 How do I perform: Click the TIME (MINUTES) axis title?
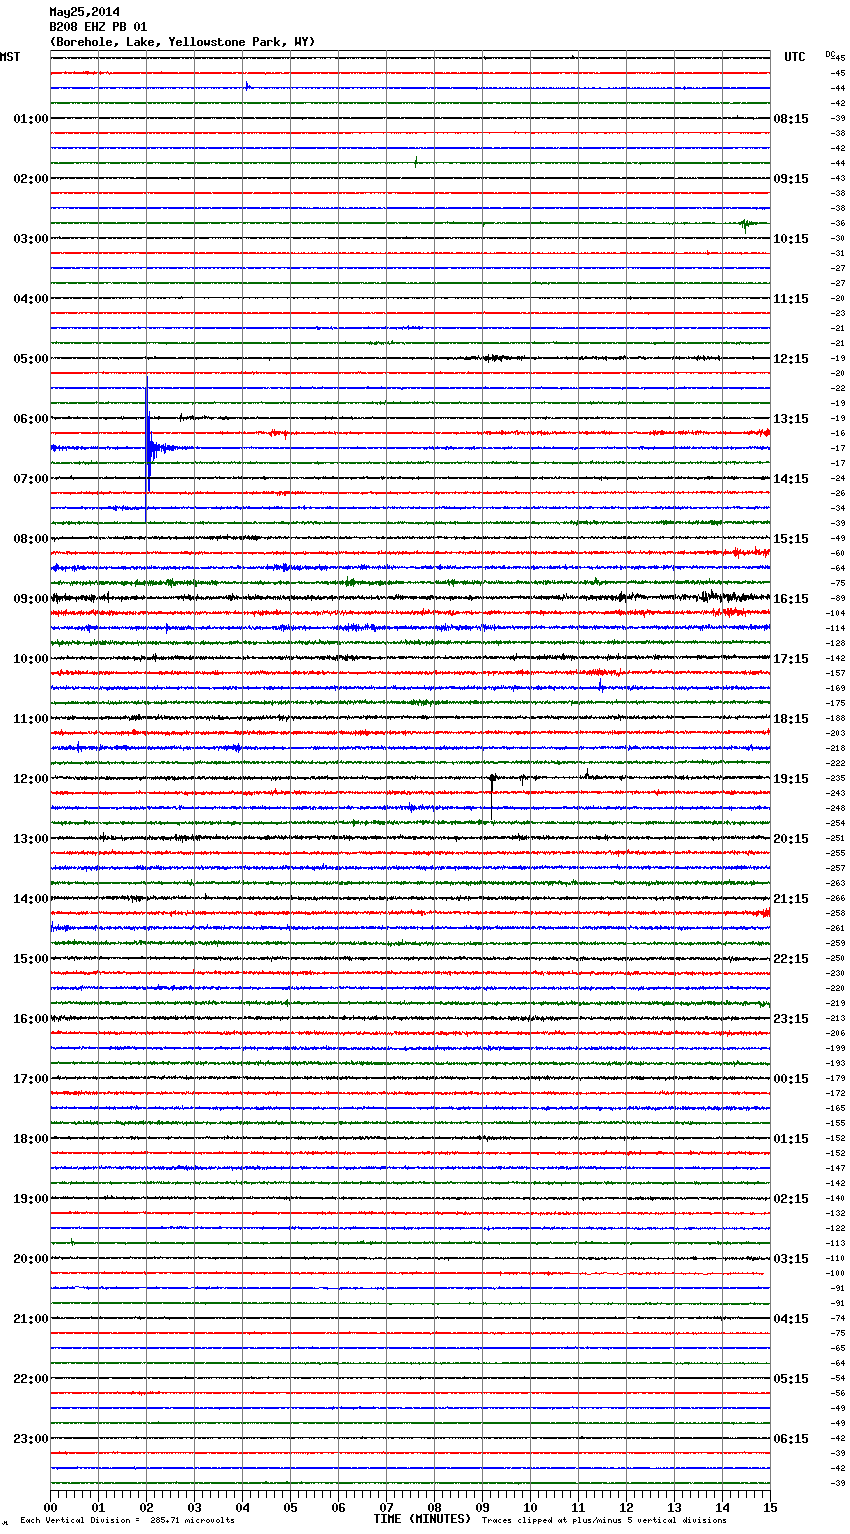[x=422, y=1519]
